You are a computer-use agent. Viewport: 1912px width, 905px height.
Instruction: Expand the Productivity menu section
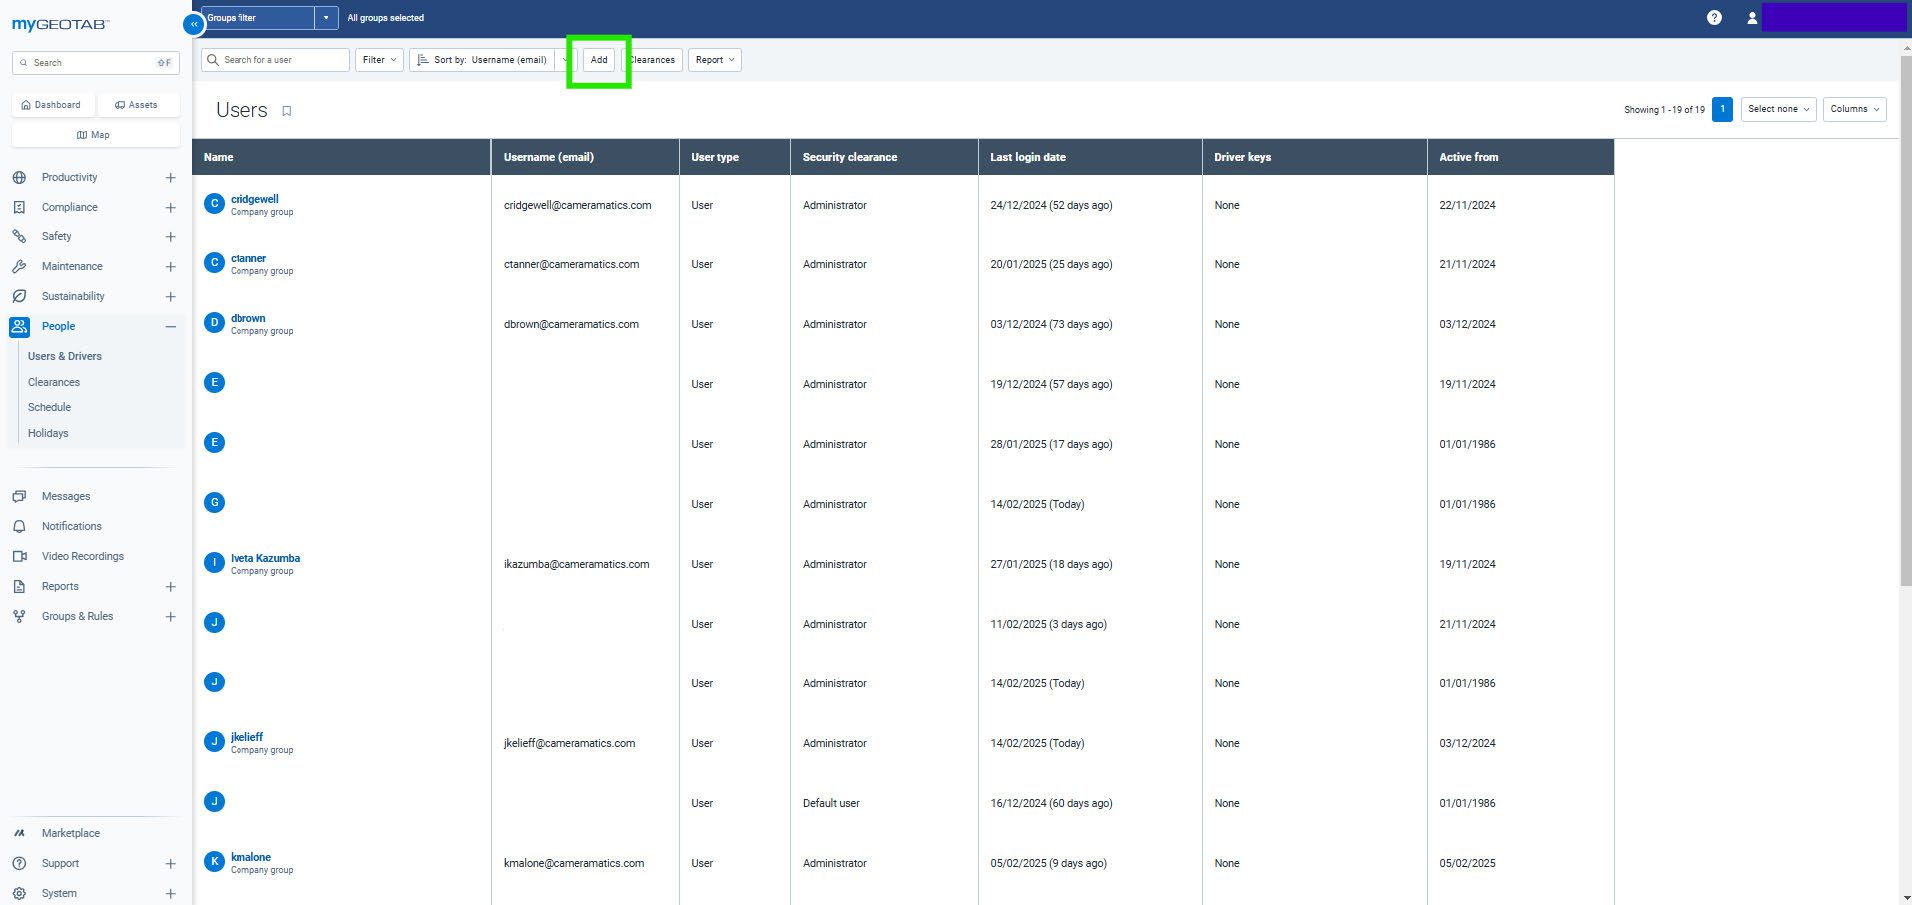(x=170, y=178)
